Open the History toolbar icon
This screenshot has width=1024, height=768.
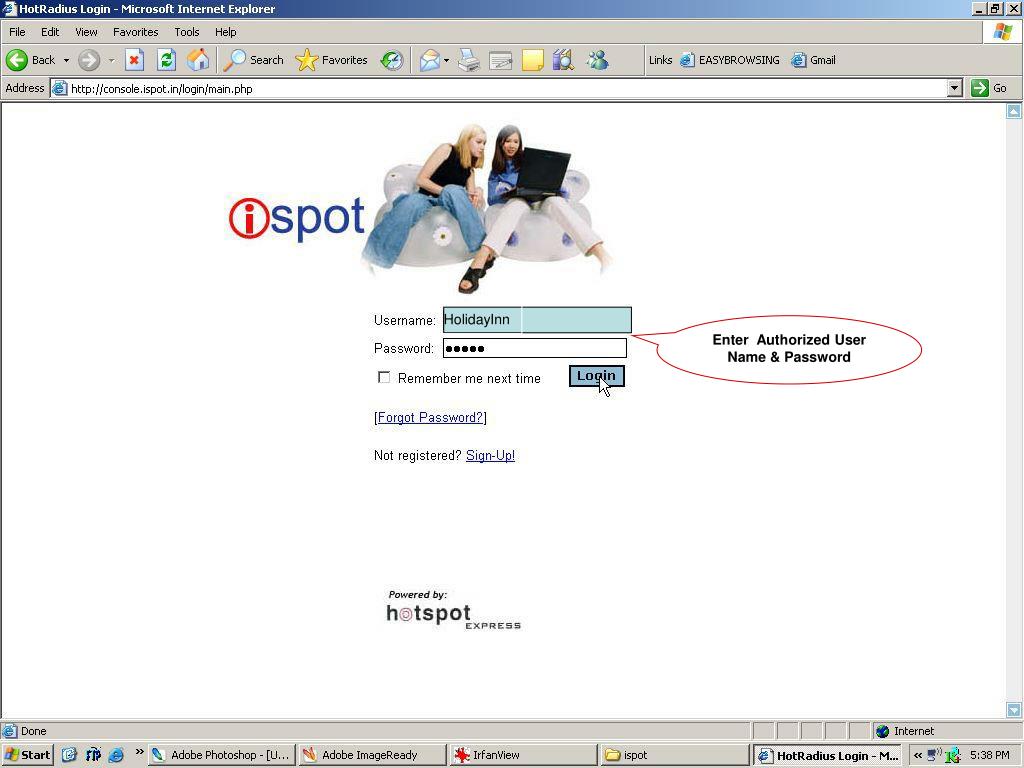[x=392, y=60]
